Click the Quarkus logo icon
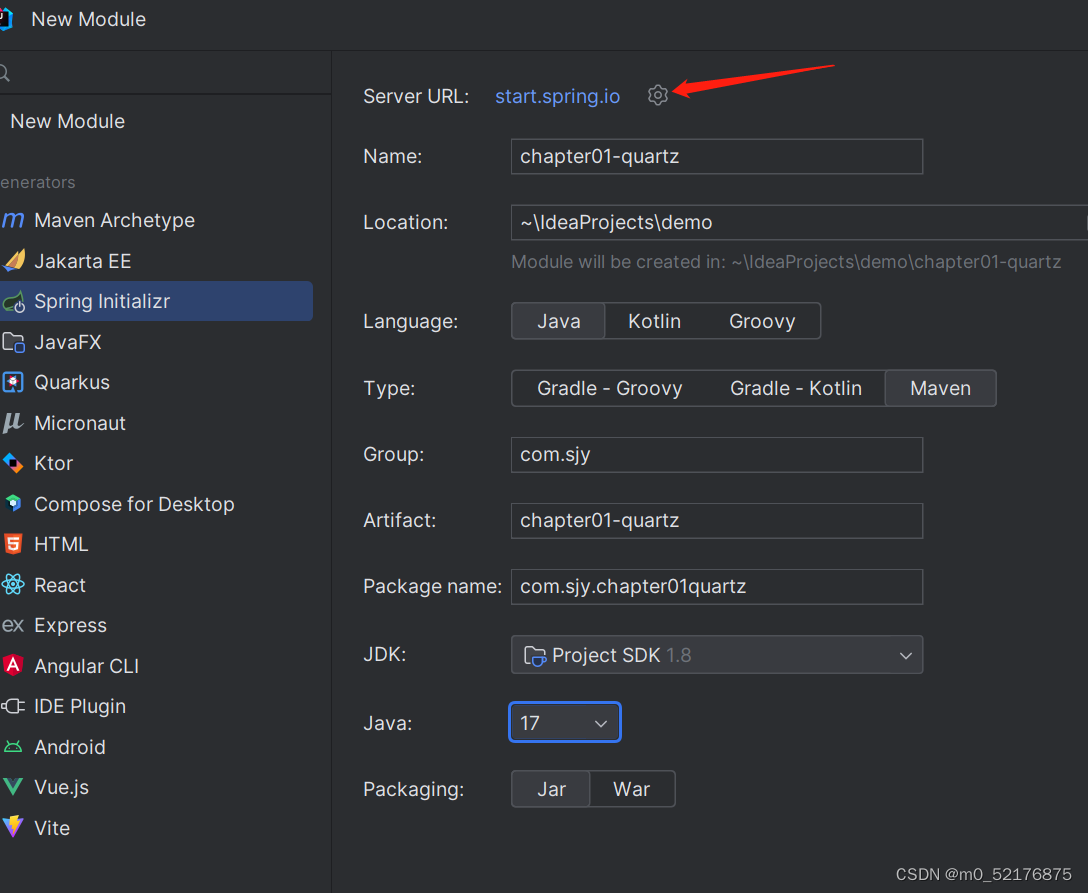1088x893 pixels. pos(13,382)
